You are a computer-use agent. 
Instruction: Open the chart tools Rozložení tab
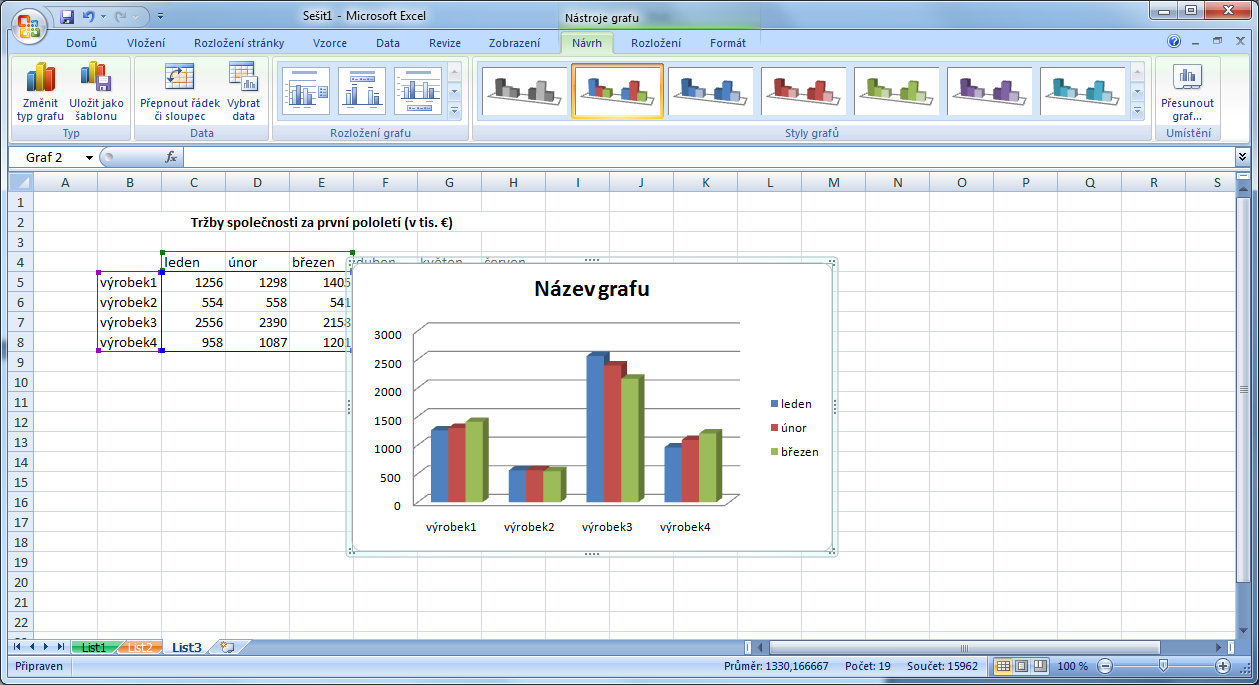pos(656,43)
